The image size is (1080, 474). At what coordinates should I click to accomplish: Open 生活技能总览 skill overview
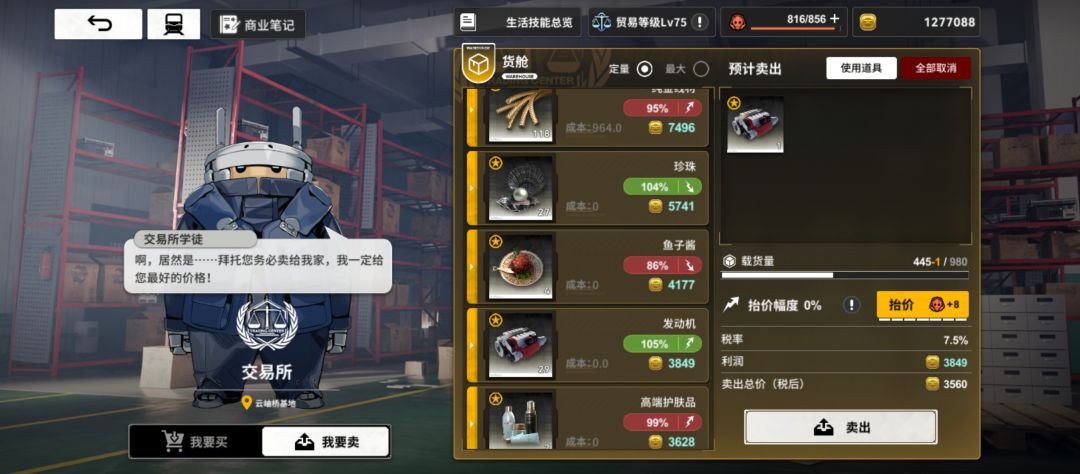click(x=517, y=22)
